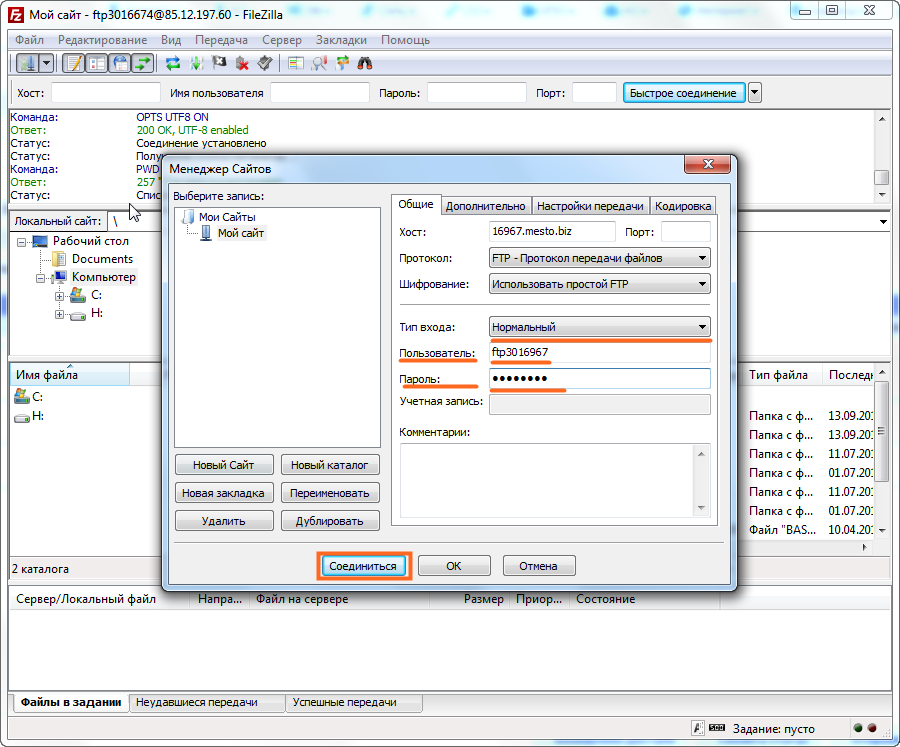
Task: Select 'Рабочий стол' in local tree
Action: (91, 241)
